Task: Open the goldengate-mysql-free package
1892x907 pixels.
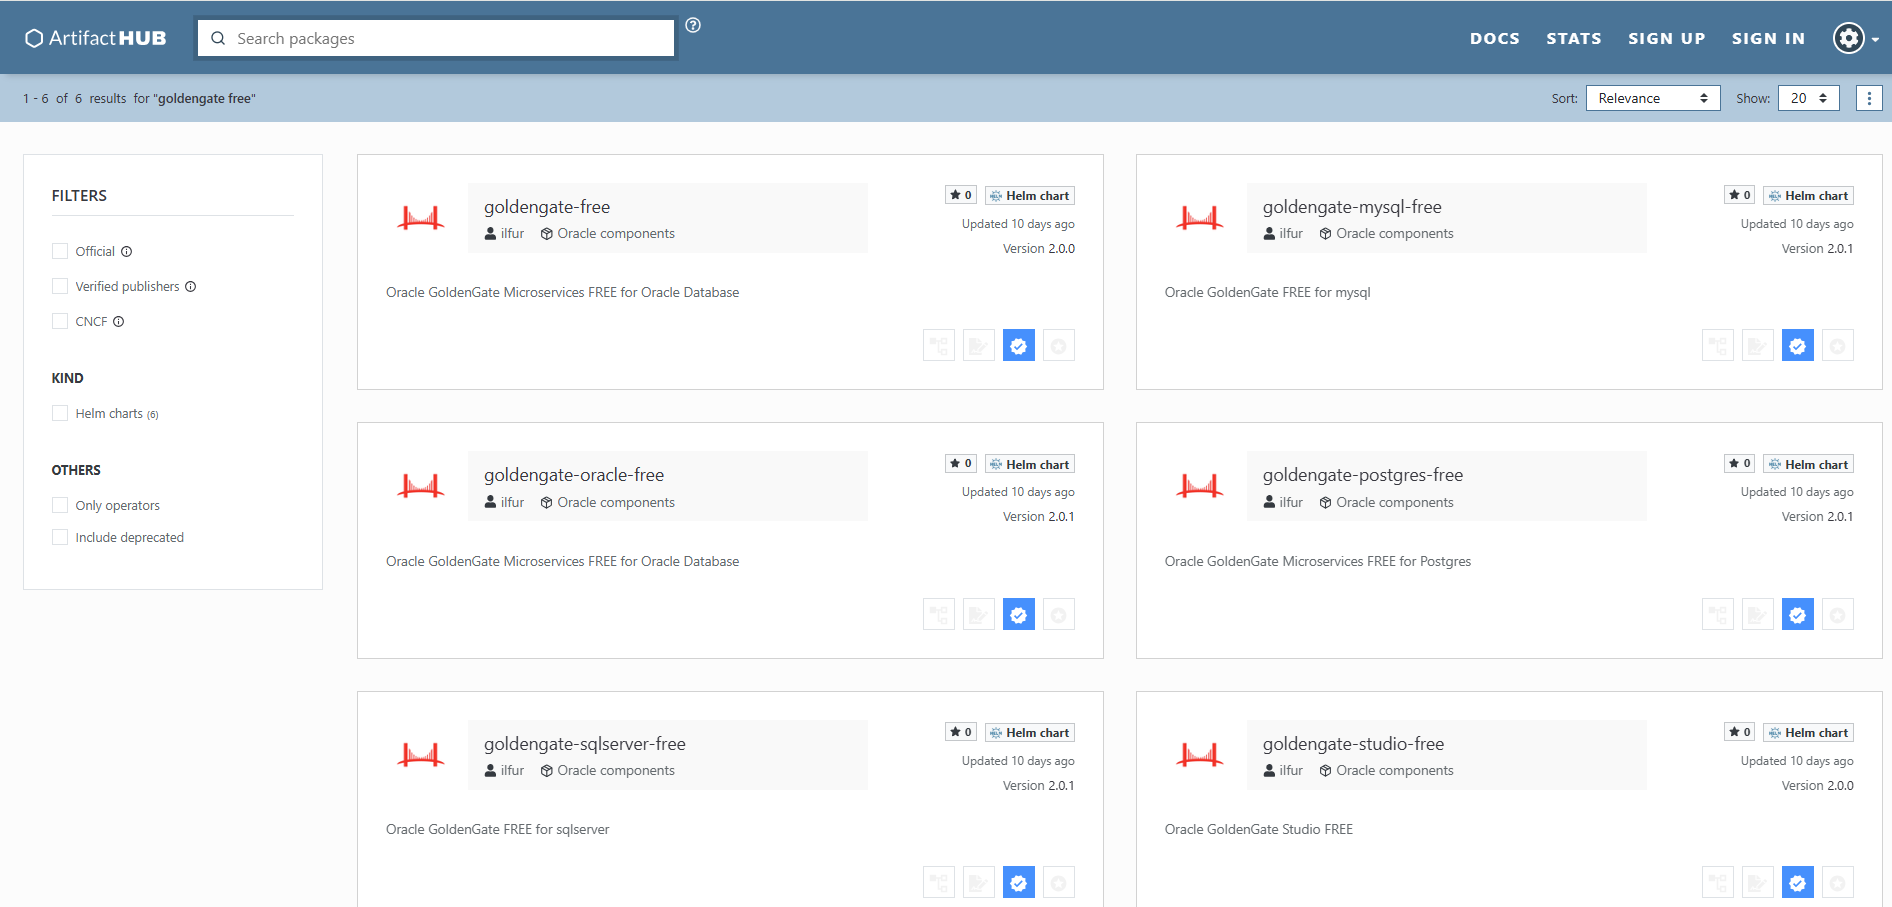Action: (1352, 207)
